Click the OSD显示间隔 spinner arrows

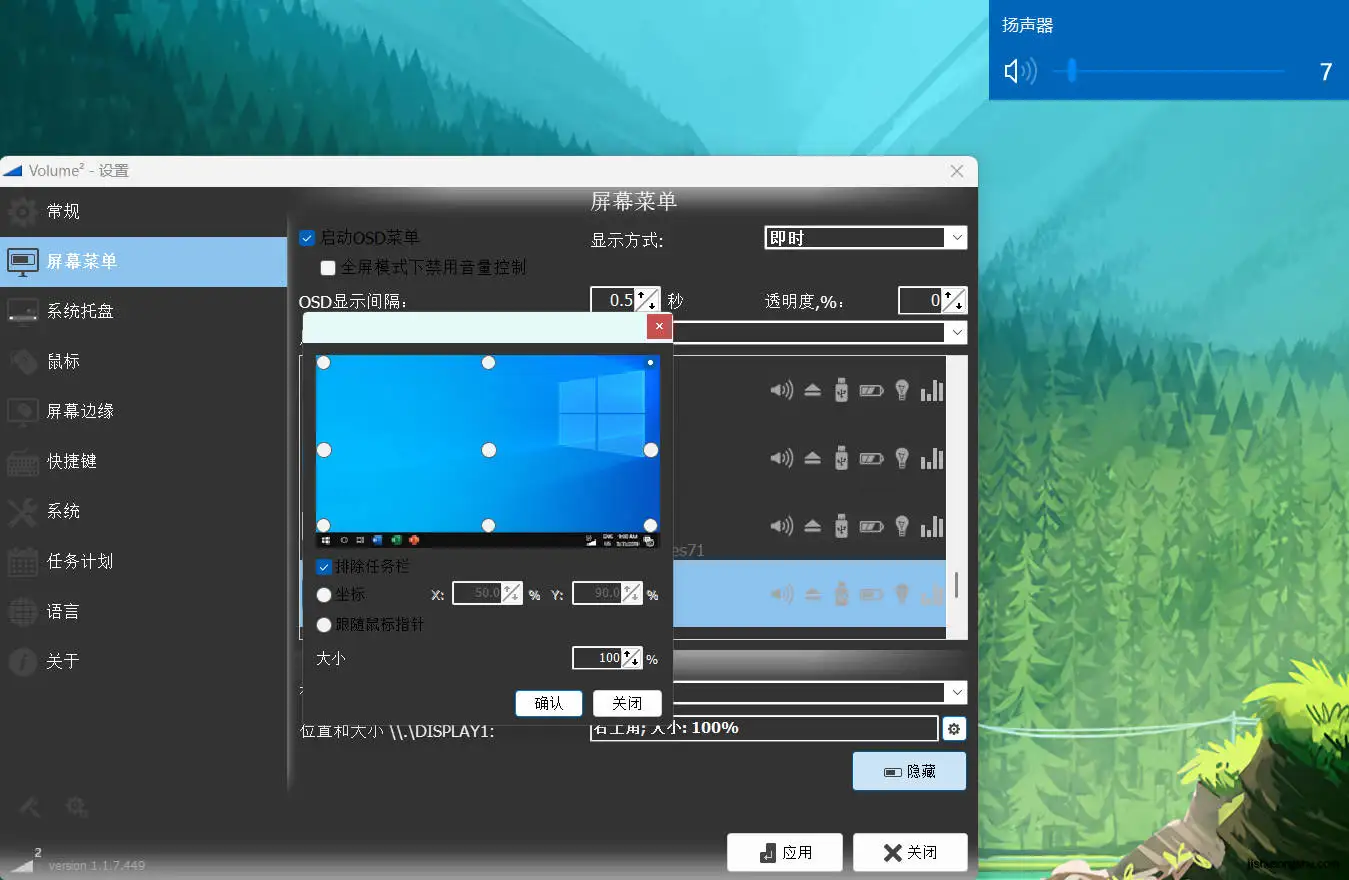(x=647, y=300)
